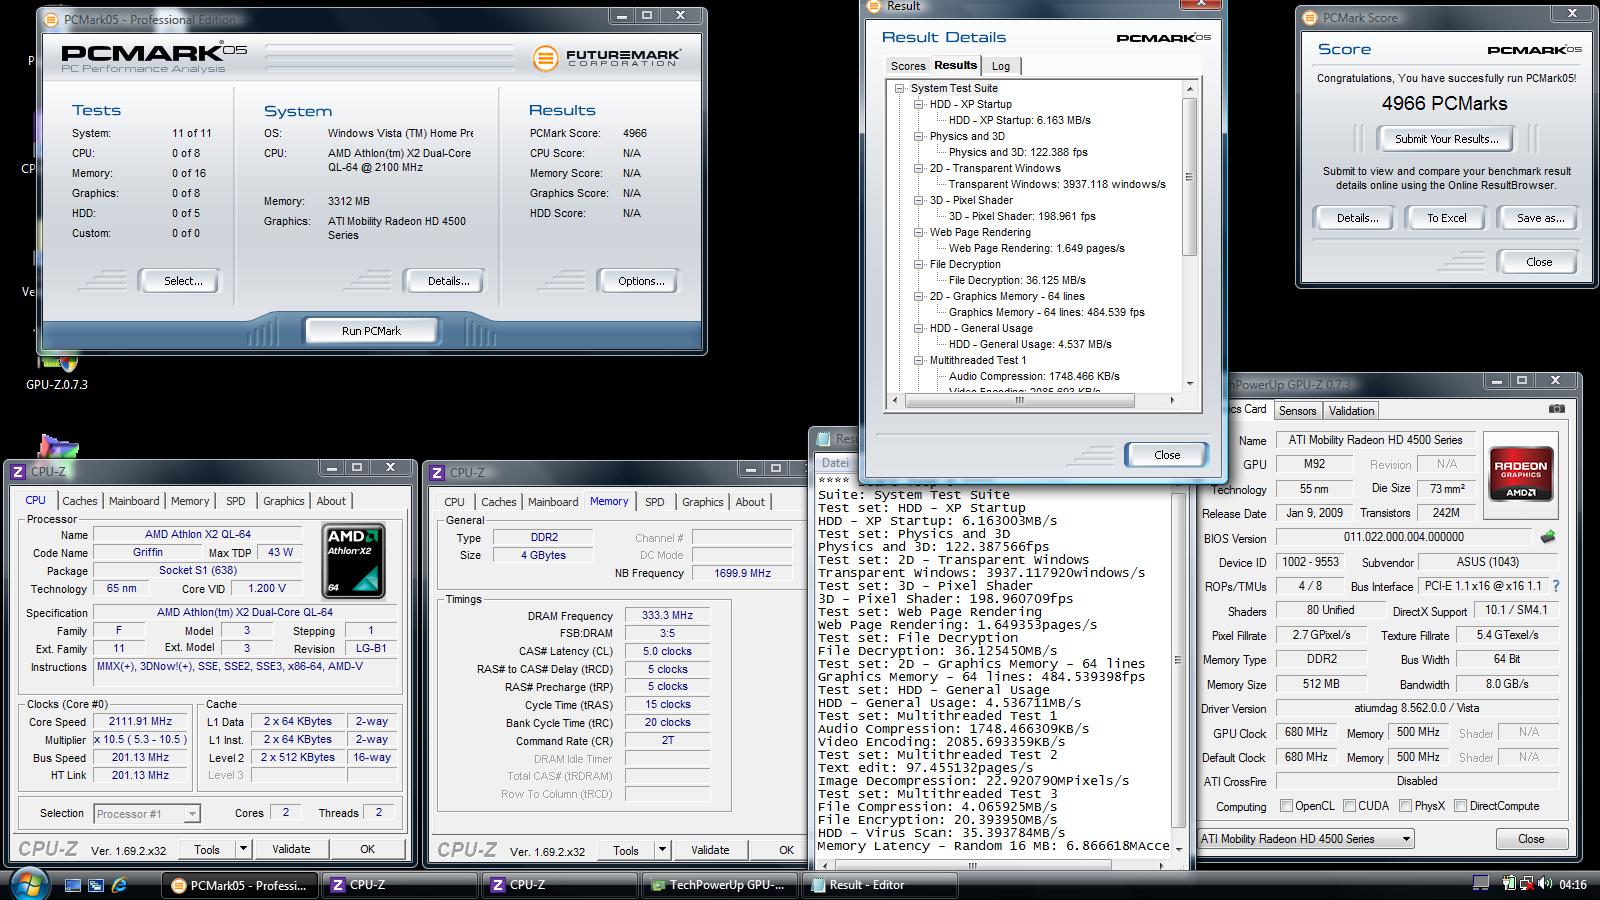The height and width of the screenshot is (900, 1600).
Task: Open Tools dropdown arrow in left CPU-Z
Action: coord(242,849)
